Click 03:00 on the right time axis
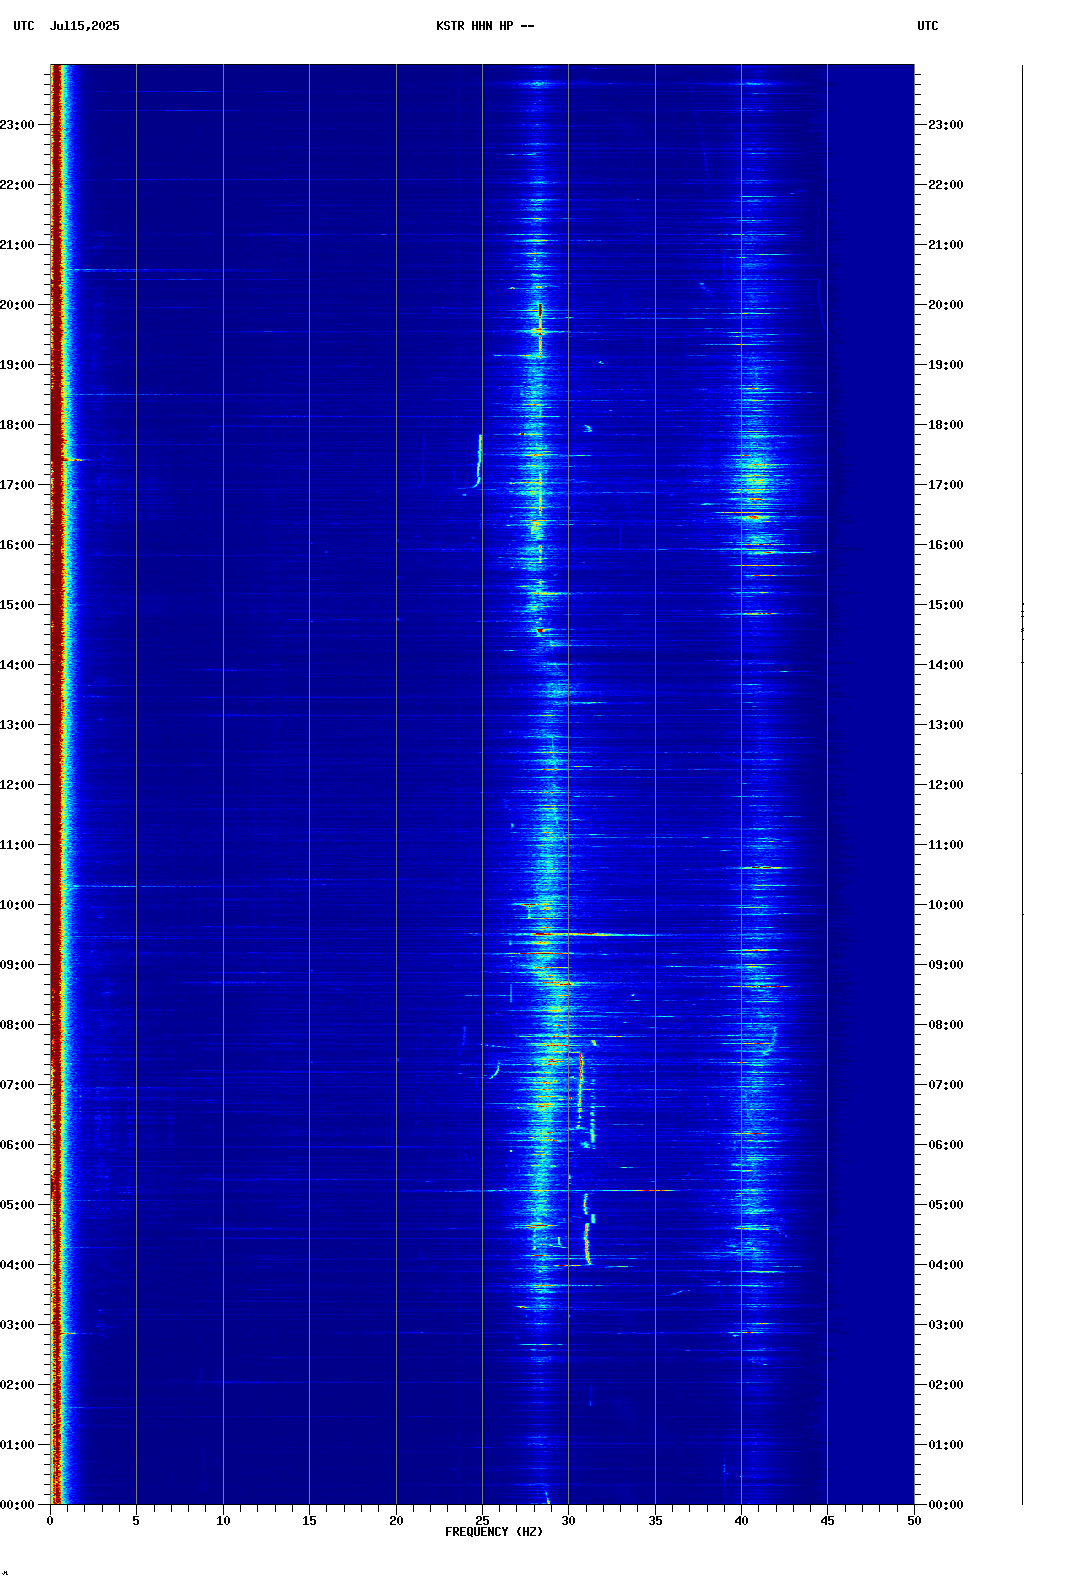The height and width of the screenshot is (1584, 1066). pos(946,1325)
